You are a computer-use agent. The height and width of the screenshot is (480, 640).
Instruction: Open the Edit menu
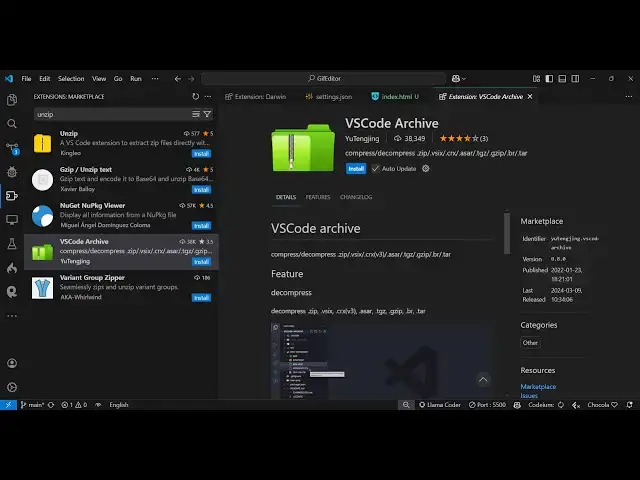click(44, 79)
